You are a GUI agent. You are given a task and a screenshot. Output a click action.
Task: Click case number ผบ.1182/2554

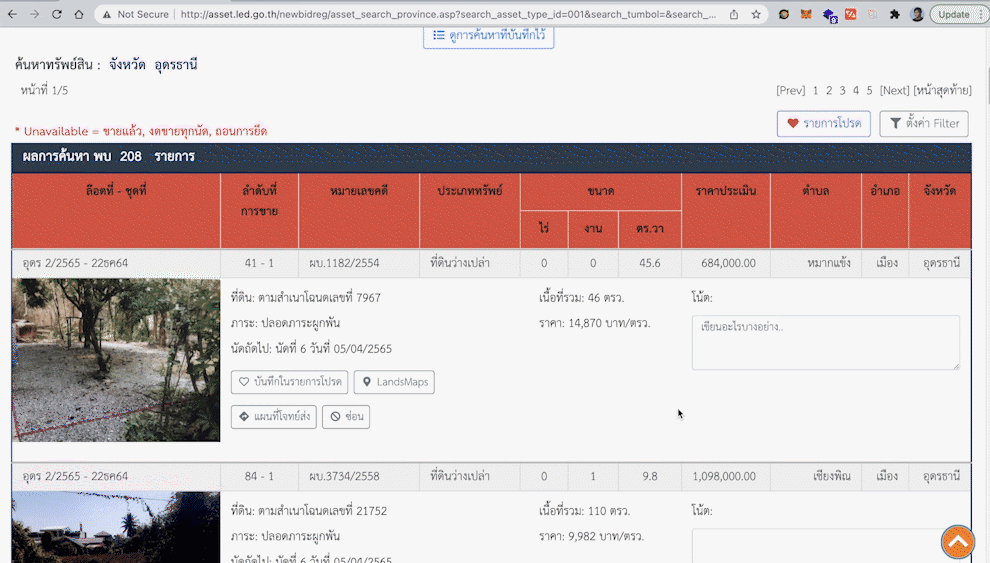tap(344, 263)
